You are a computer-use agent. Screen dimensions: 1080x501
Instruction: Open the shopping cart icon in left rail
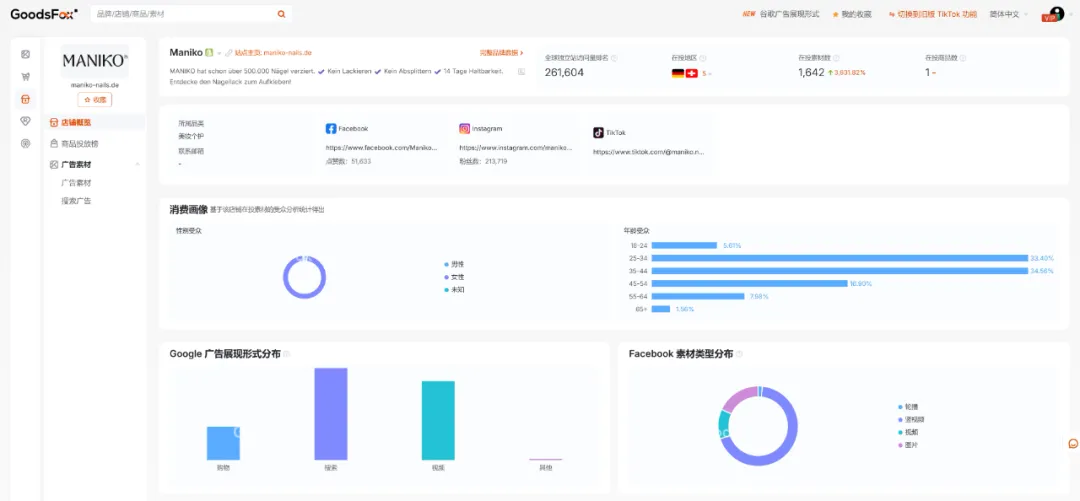[x=25, y=76]
